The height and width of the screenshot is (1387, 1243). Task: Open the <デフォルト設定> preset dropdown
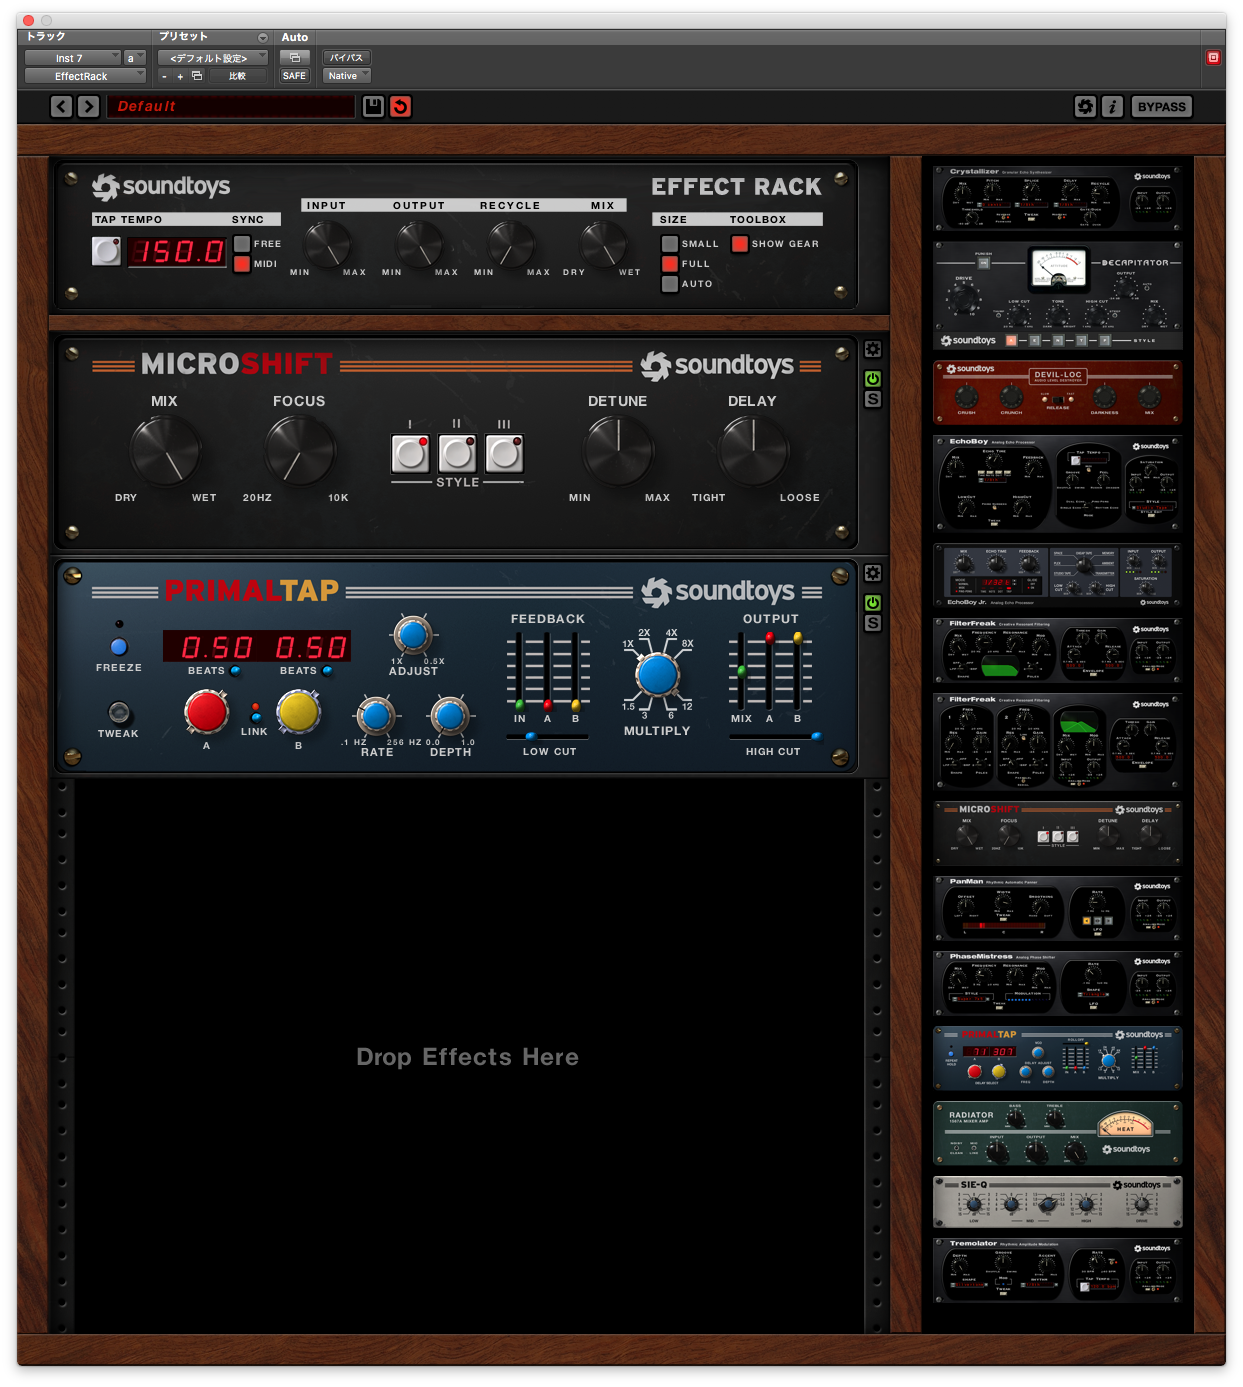(x=213, y=58)
